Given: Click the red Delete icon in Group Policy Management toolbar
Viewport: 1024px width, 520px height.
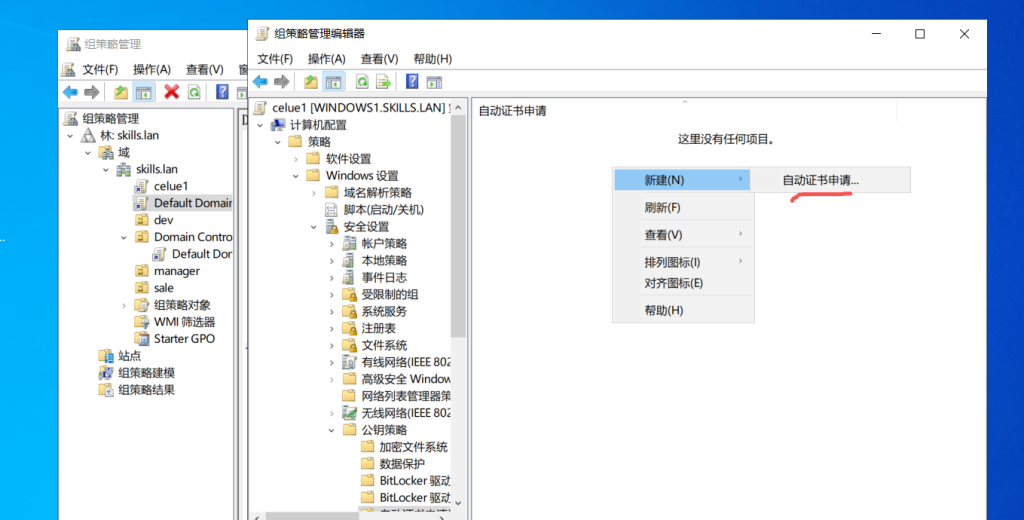Looking at the screenshot, I should (171, 92).
